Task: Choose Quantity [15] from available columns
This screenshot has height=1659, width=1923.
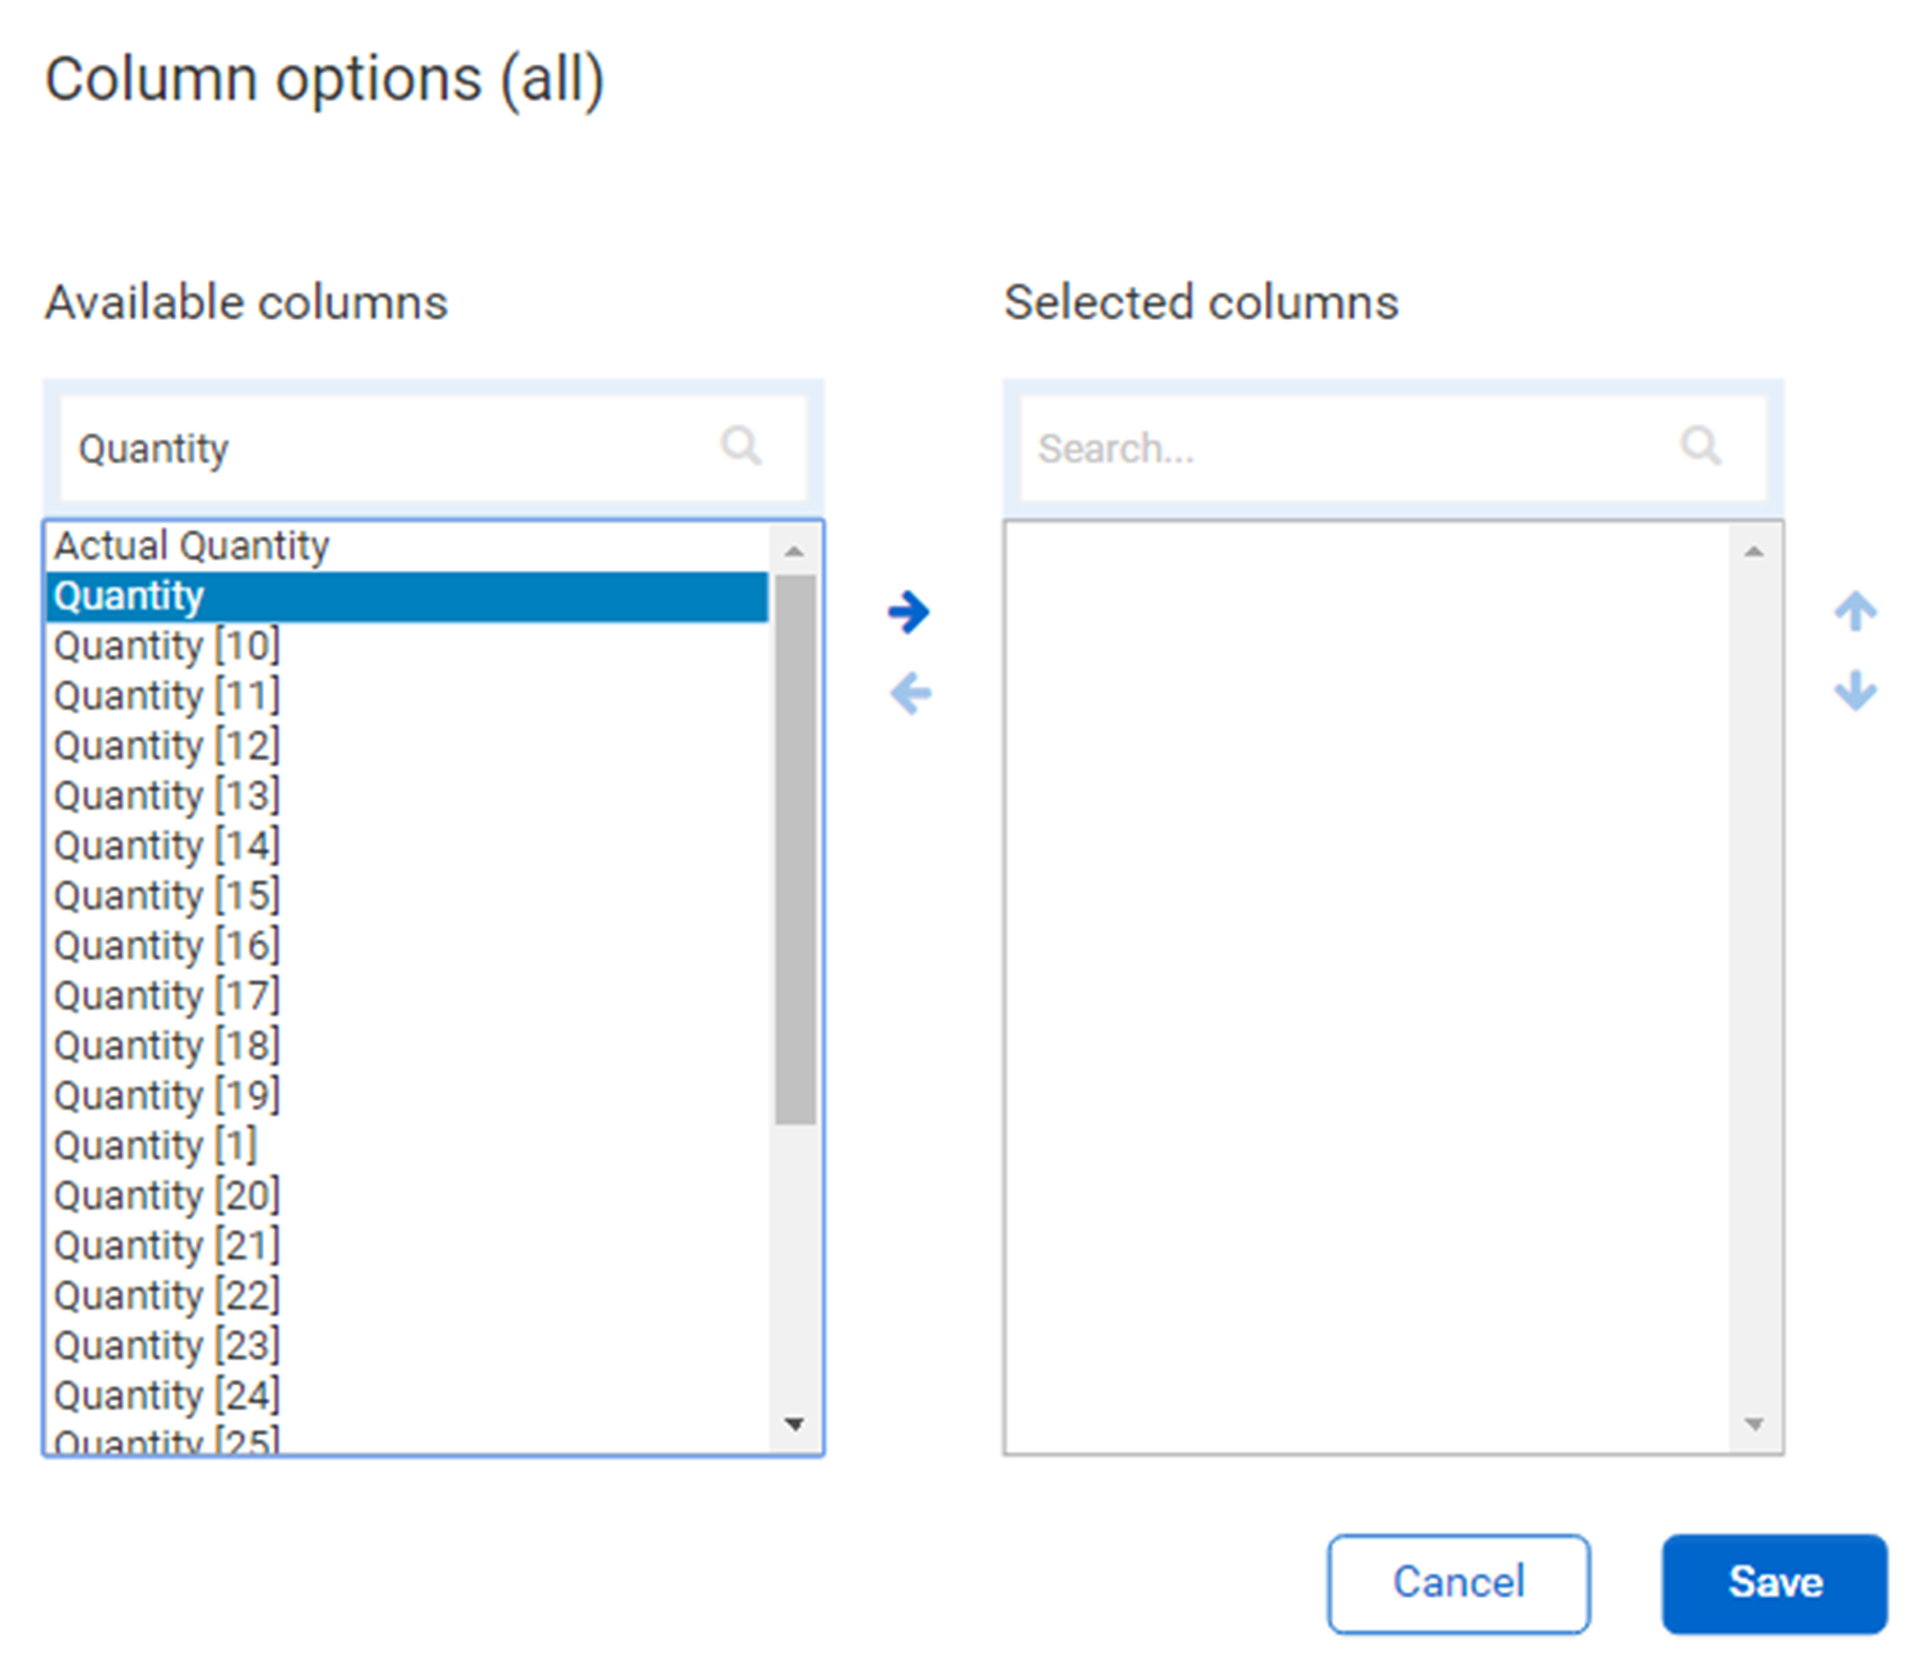Action: click(x=167, y=896)
